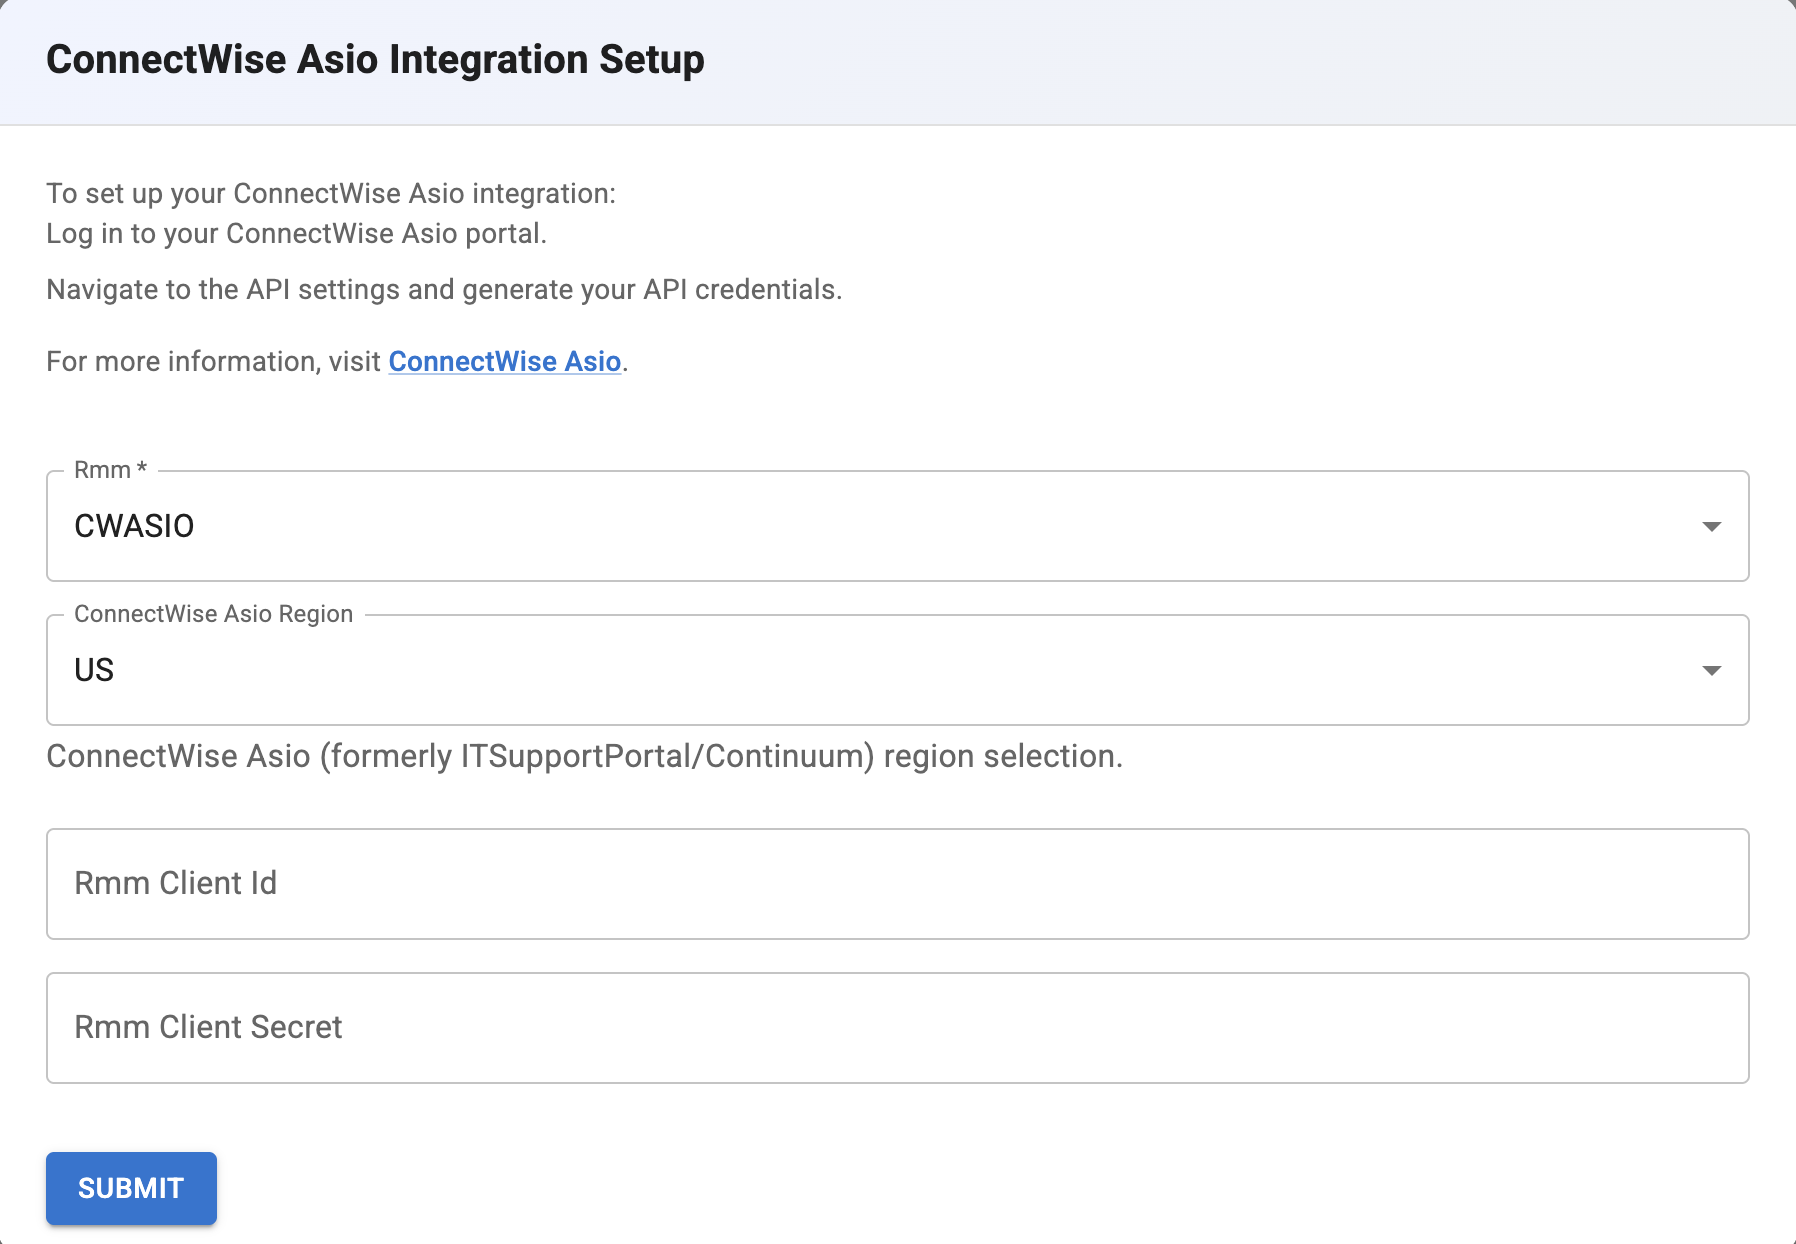Viewport: 1796px width, 1244px height.
Task: Click into the Rmm Client Id field
Action: pyautogui.click(x=898, y=883)
